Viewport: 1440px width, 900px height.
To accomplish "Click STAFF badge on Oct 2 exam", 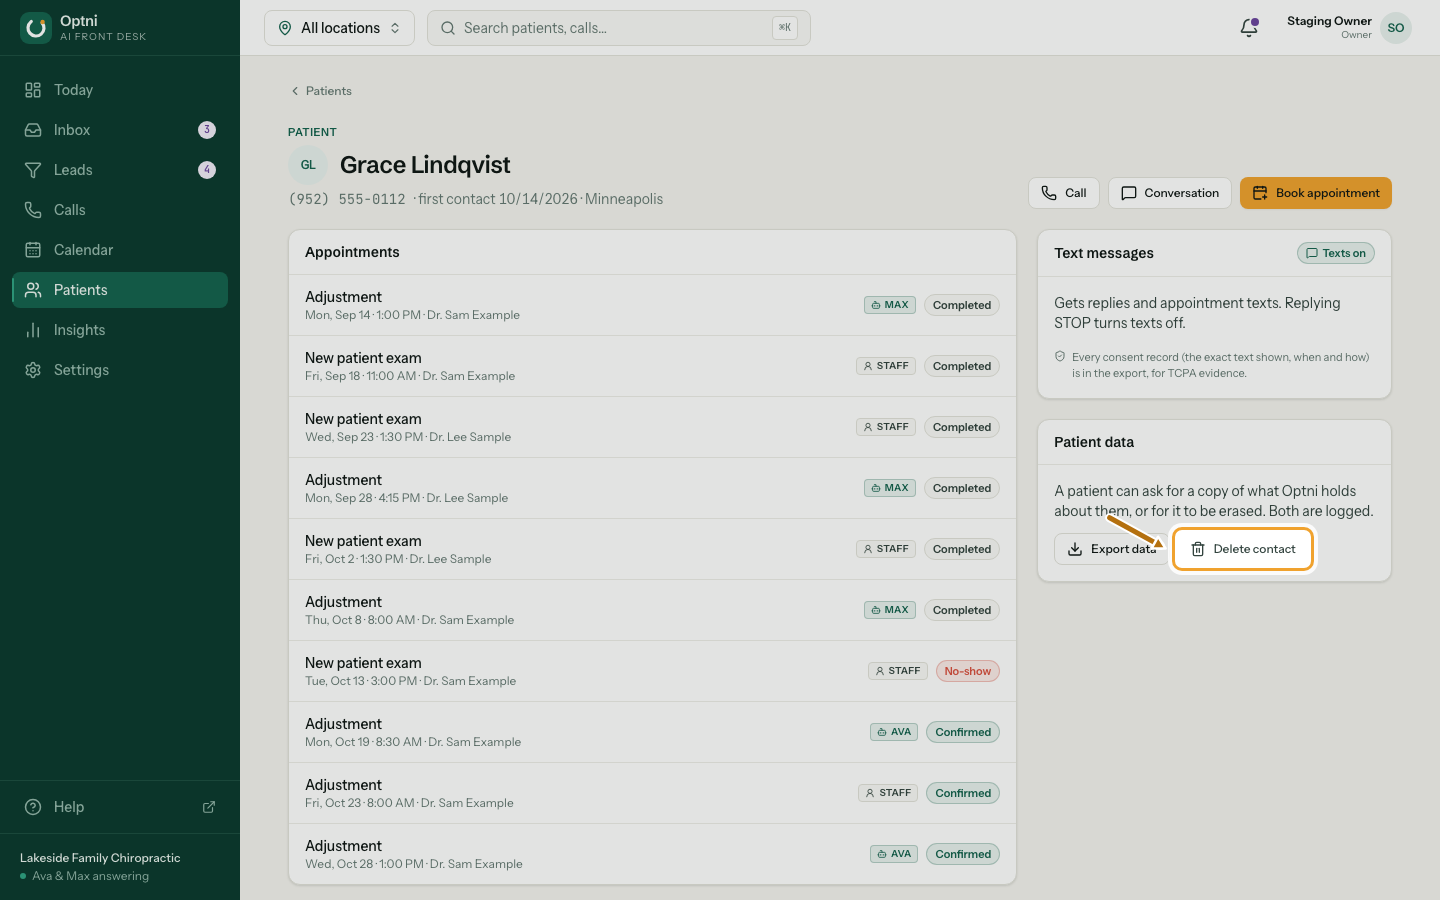I will click(886, 549).
